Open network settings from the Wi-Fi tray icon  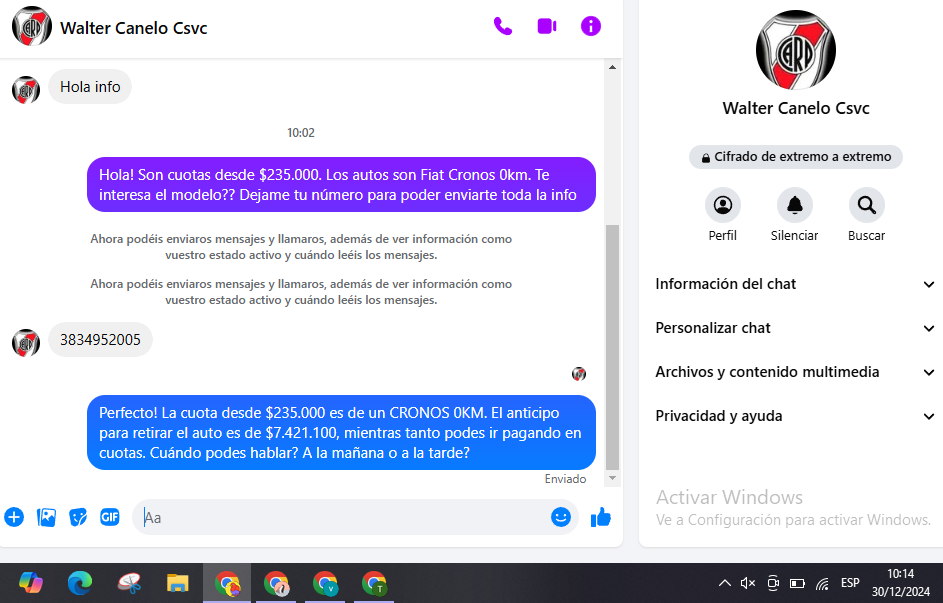[x=822, y=583]
